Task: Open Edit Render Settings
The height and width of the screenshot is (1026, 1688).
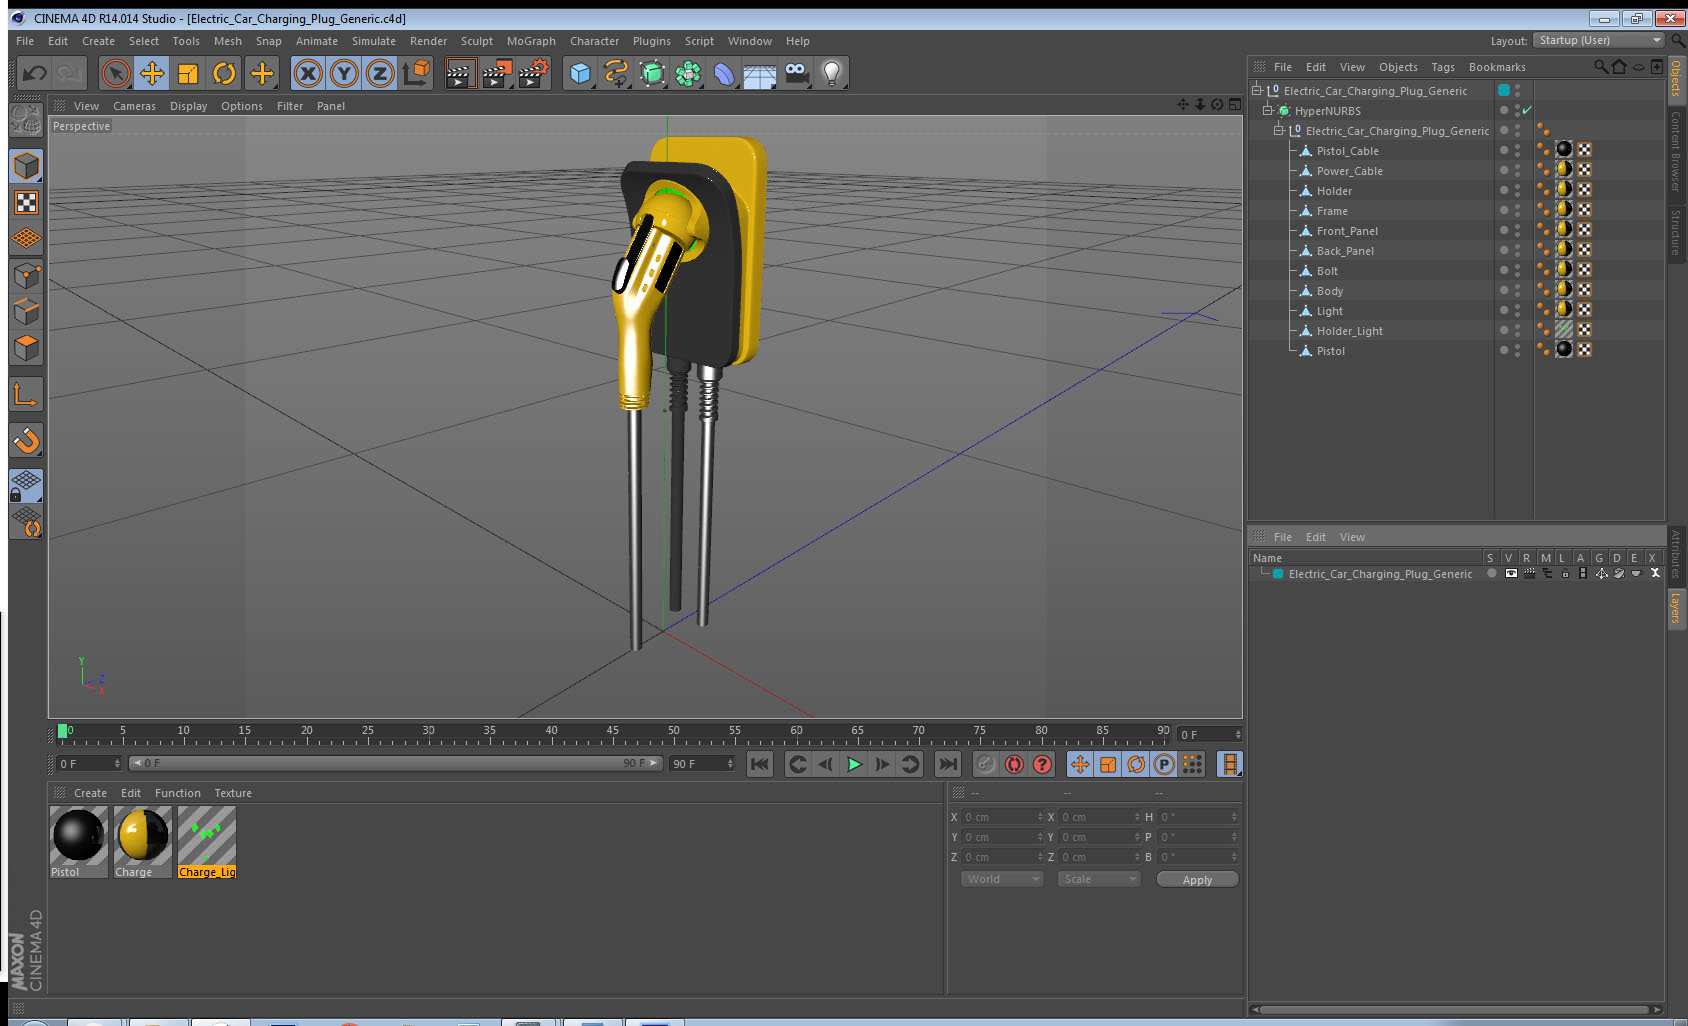Action: click(x=533, y=73)
